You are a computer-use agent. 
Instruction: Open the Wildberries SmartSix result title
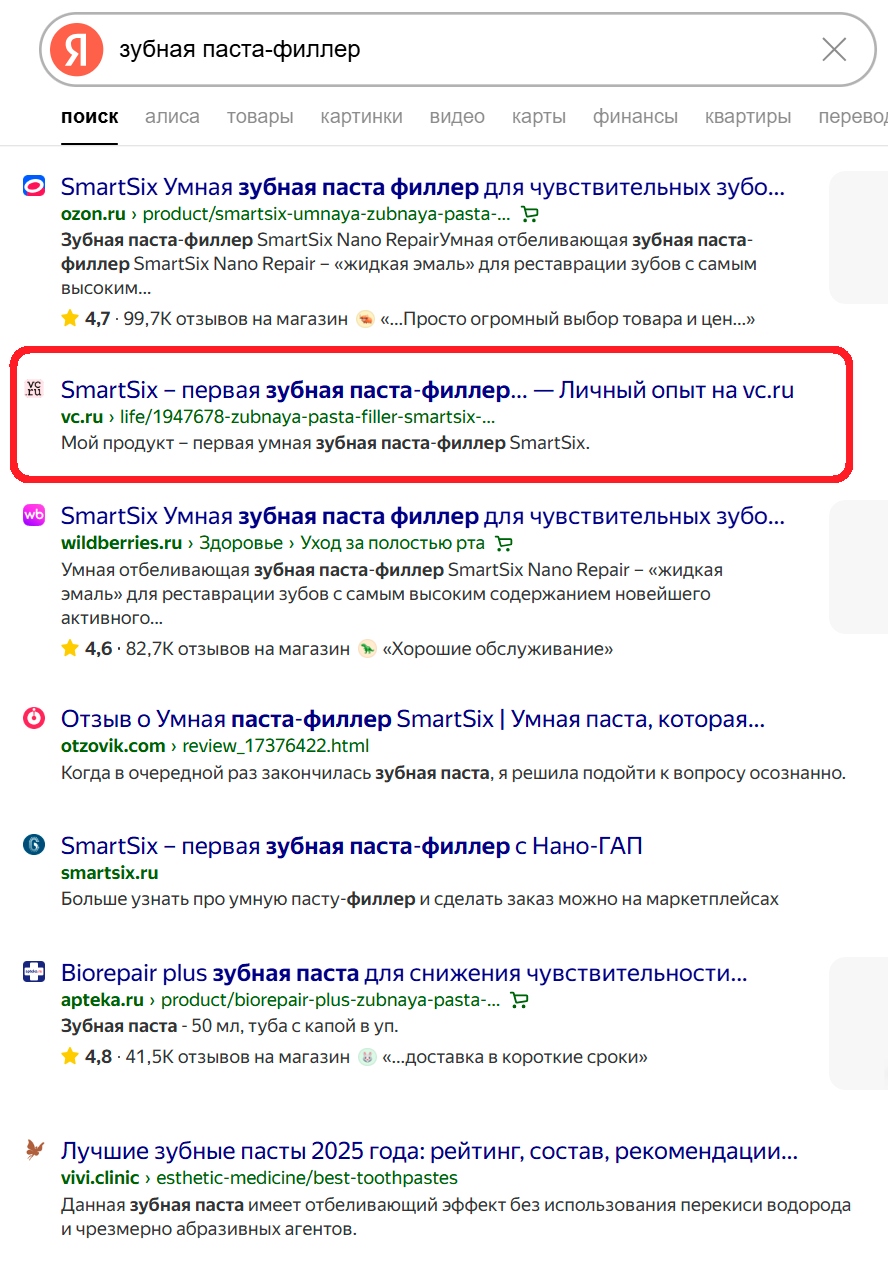[423, 517]
